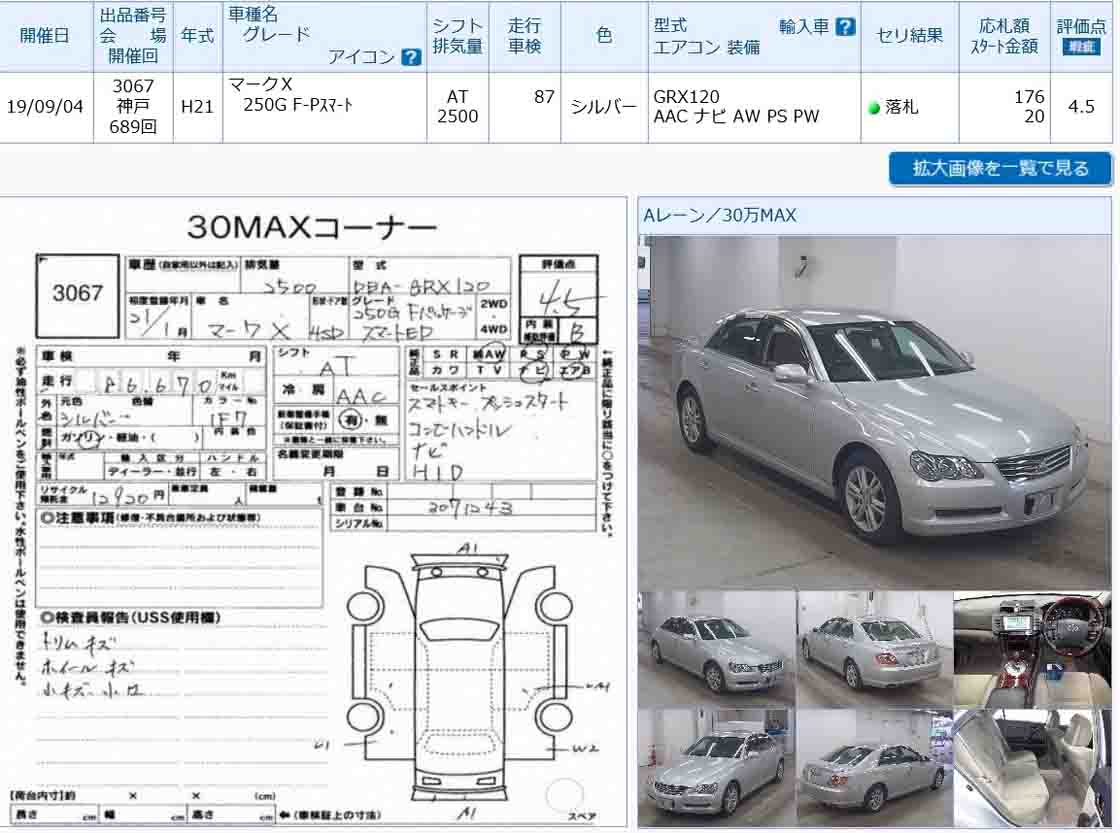Click the venue name 神戸
Screen dimensions: 1120x833
[x=133, y=106]
